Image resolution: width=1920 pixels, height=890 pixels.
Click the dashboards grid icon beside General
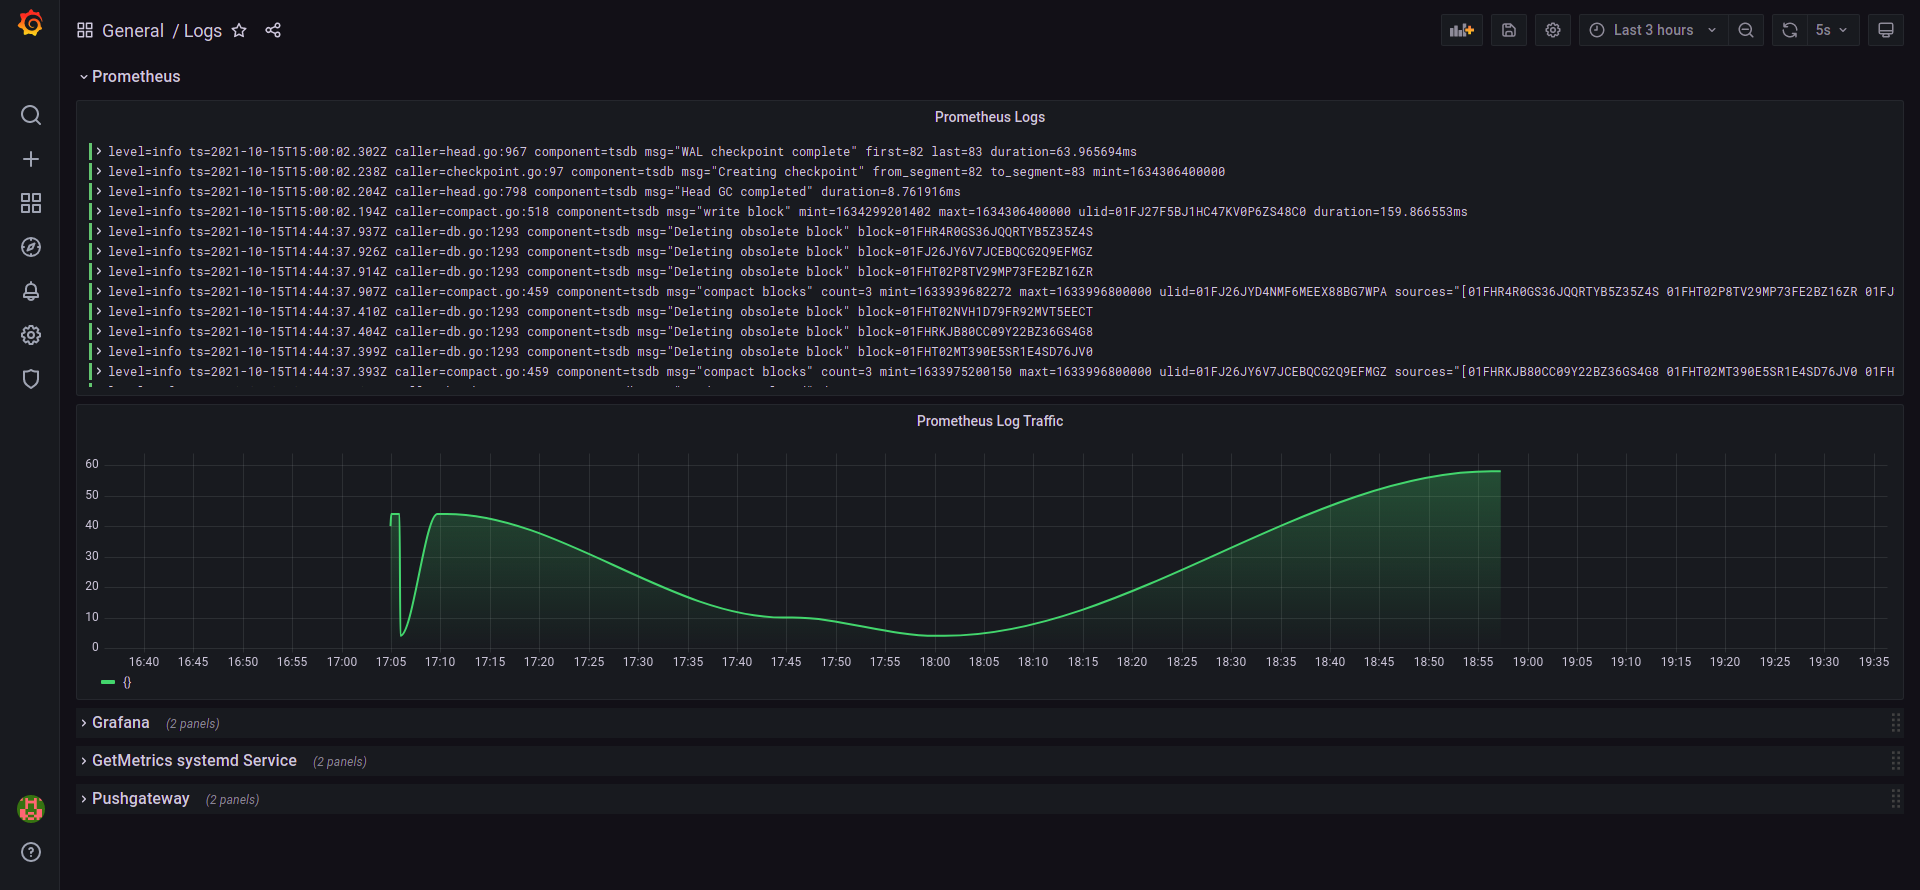pos(85,30)
